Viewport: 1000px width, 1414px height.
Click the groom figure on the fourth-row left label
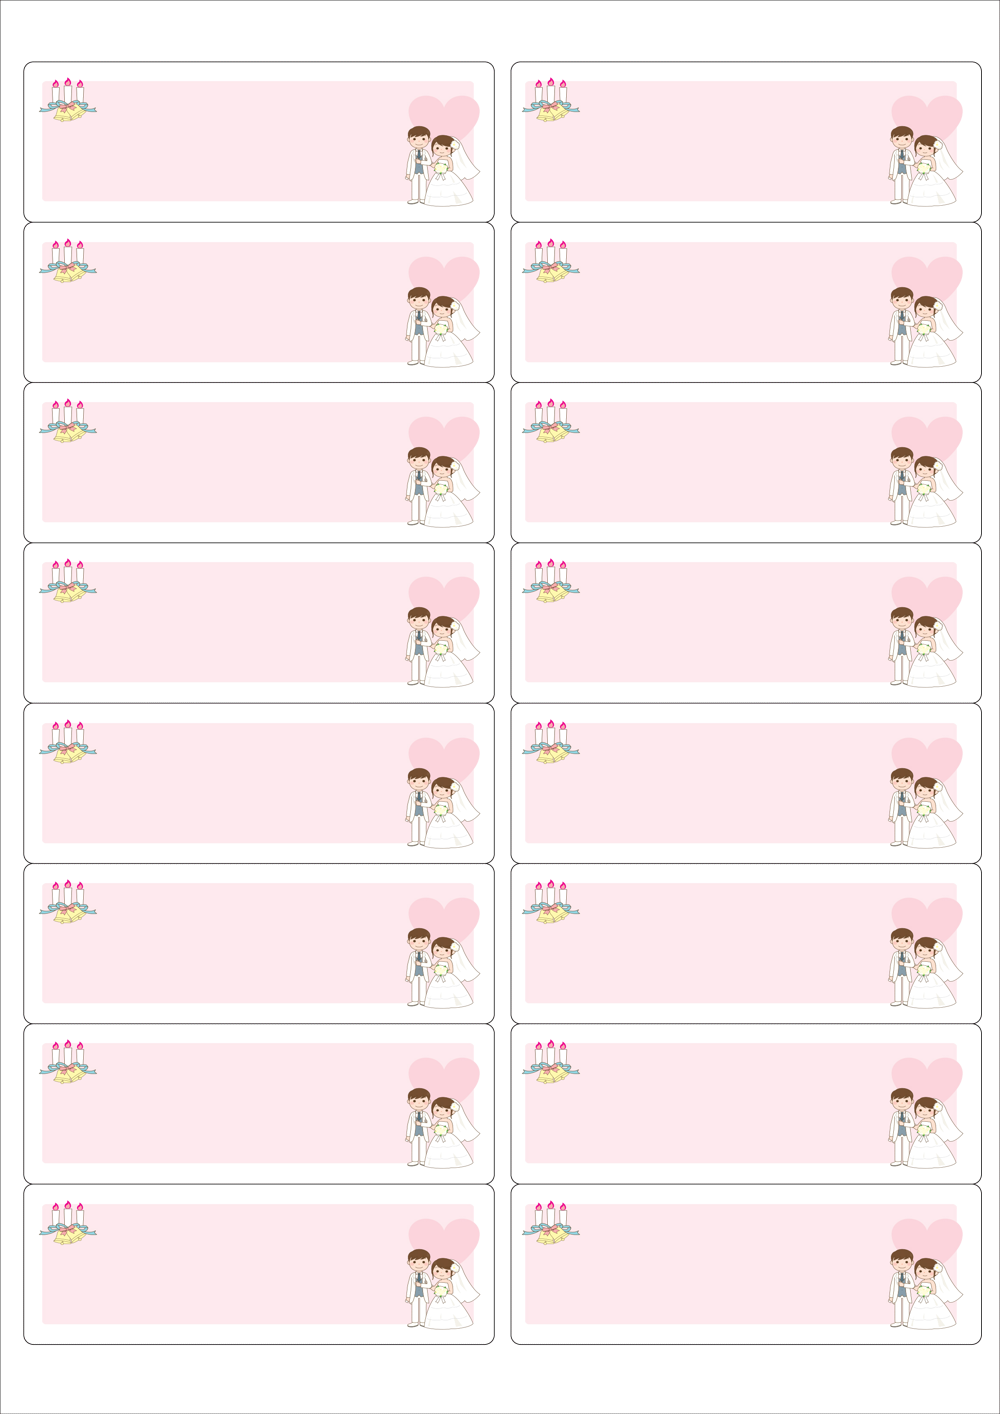(418, 646)
